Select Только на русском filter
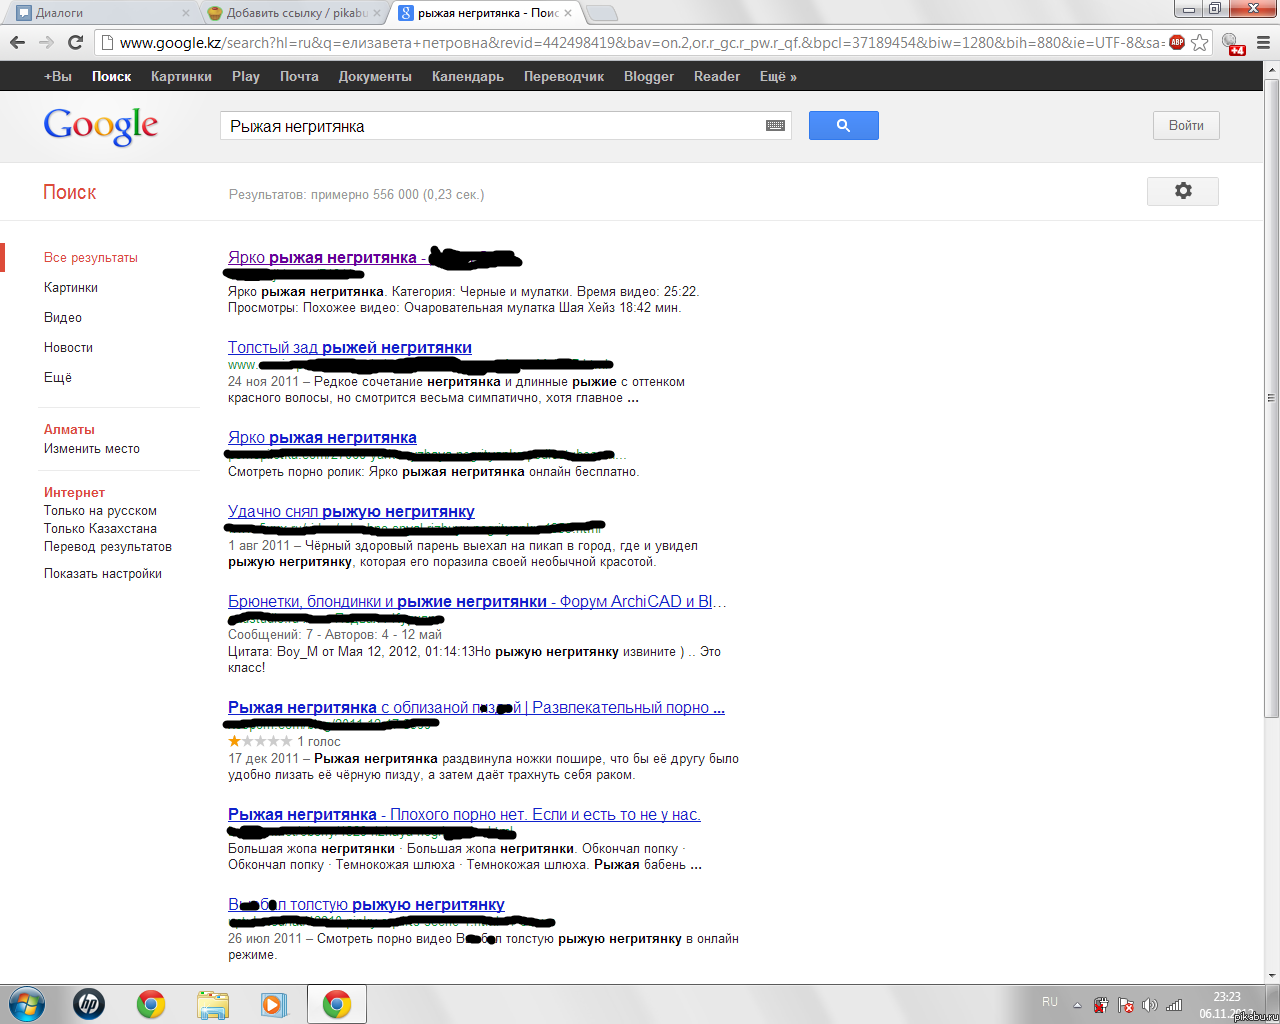The image size is (1280, 1024). 100,510
